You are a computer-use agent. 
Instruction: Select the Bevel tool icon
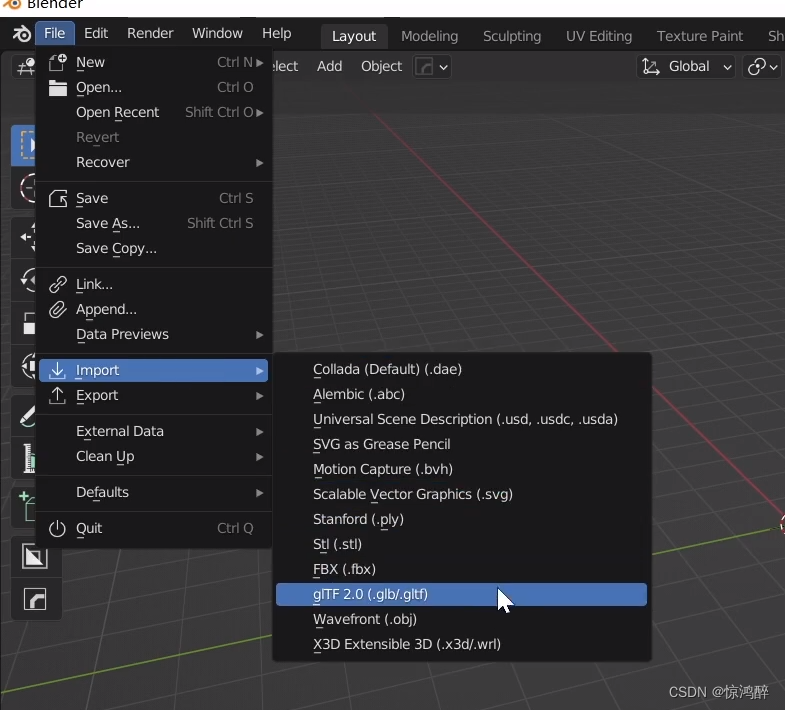coord(35,599)
